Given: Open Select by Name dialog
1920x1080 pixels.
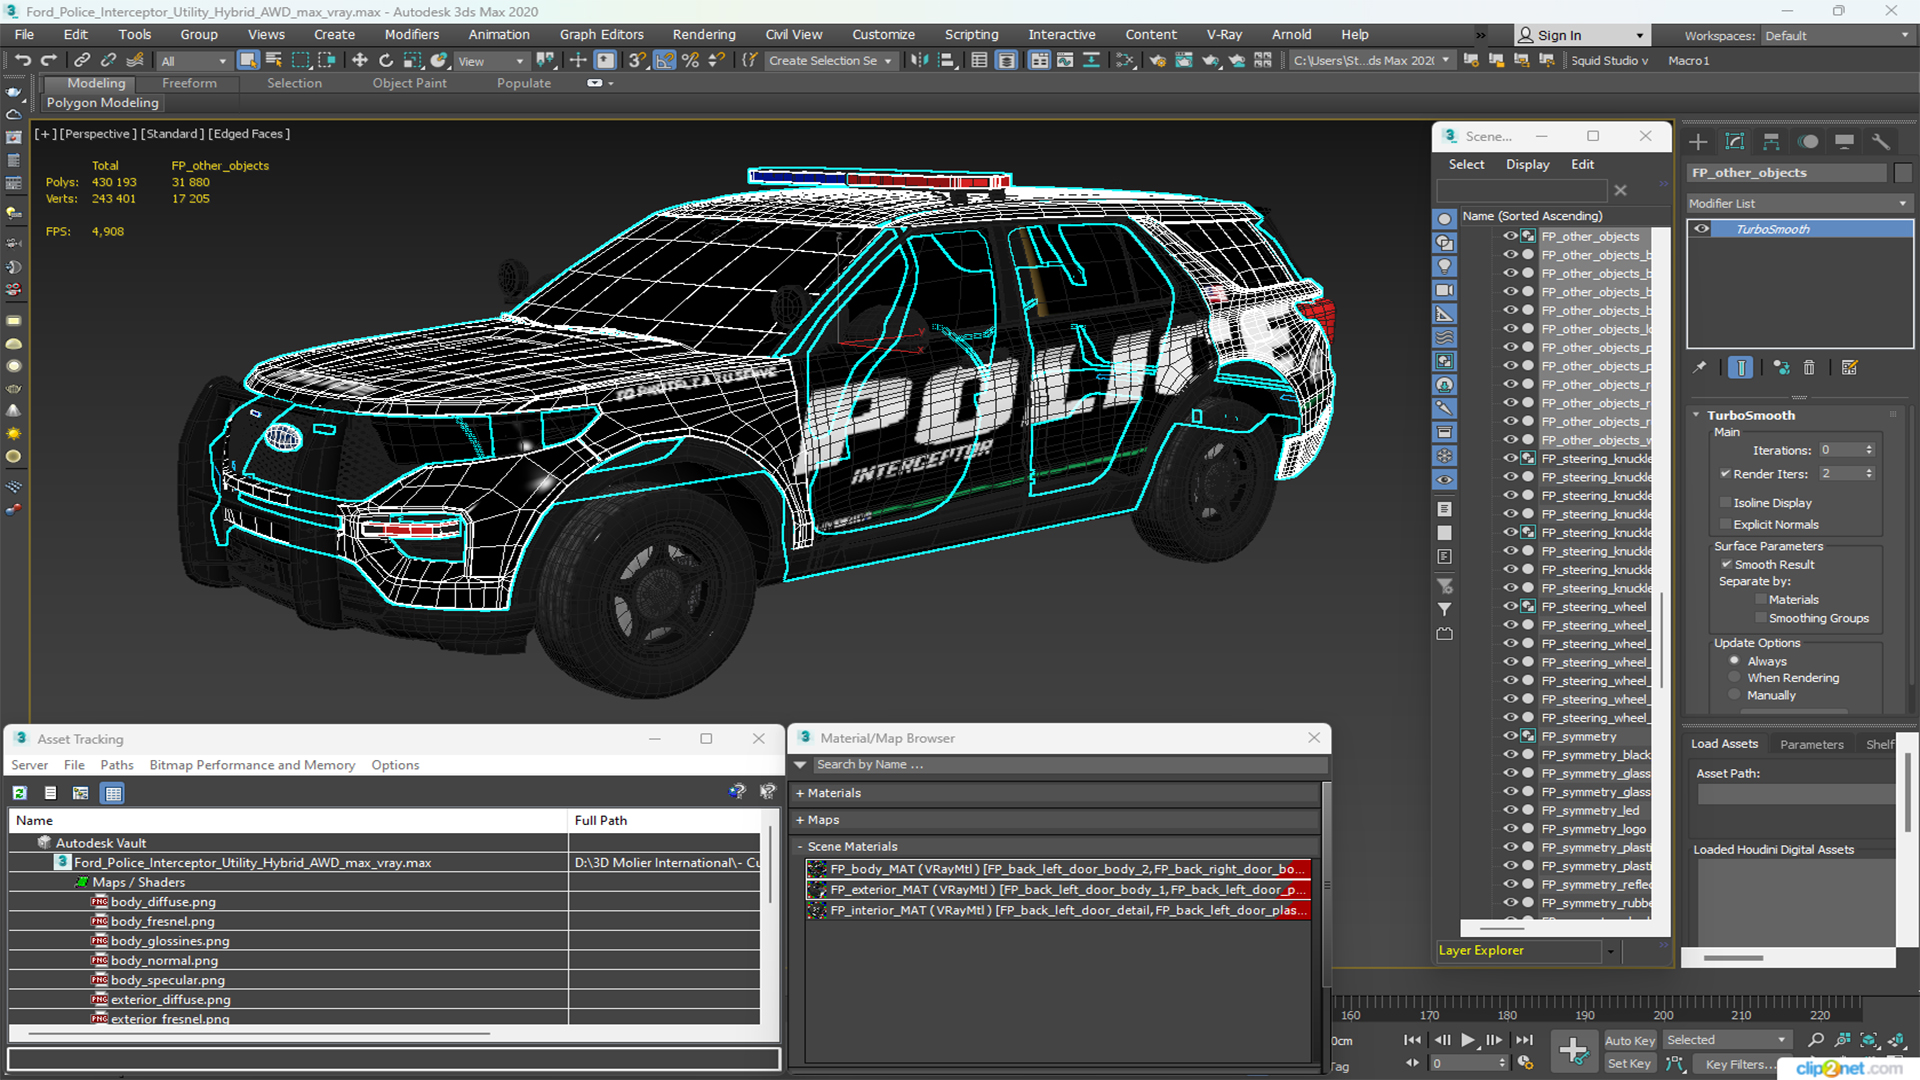Looking at the screenshot, I should pyautogui.click(x=274, y=61).
